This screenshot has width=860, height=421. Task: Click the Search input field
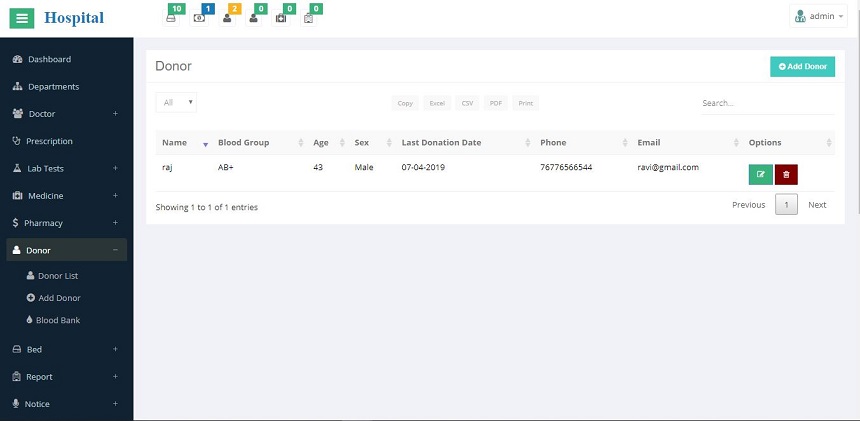coord(768,103)
